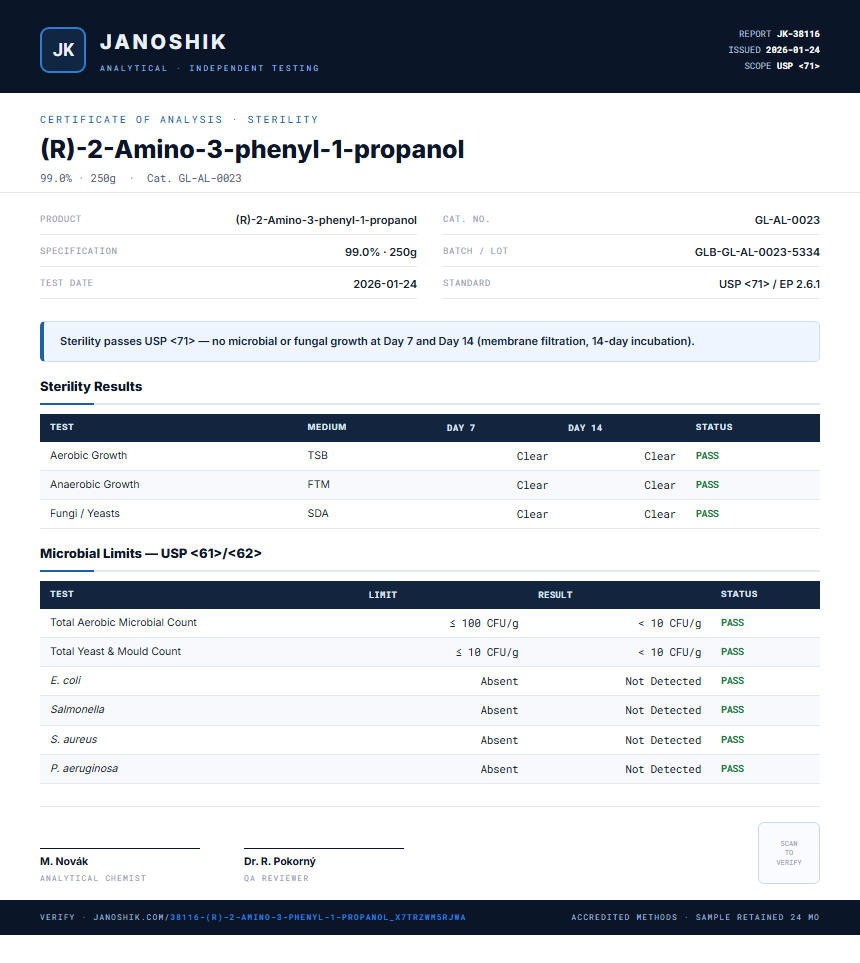Click the DAY 14 column header

(585, 427)
